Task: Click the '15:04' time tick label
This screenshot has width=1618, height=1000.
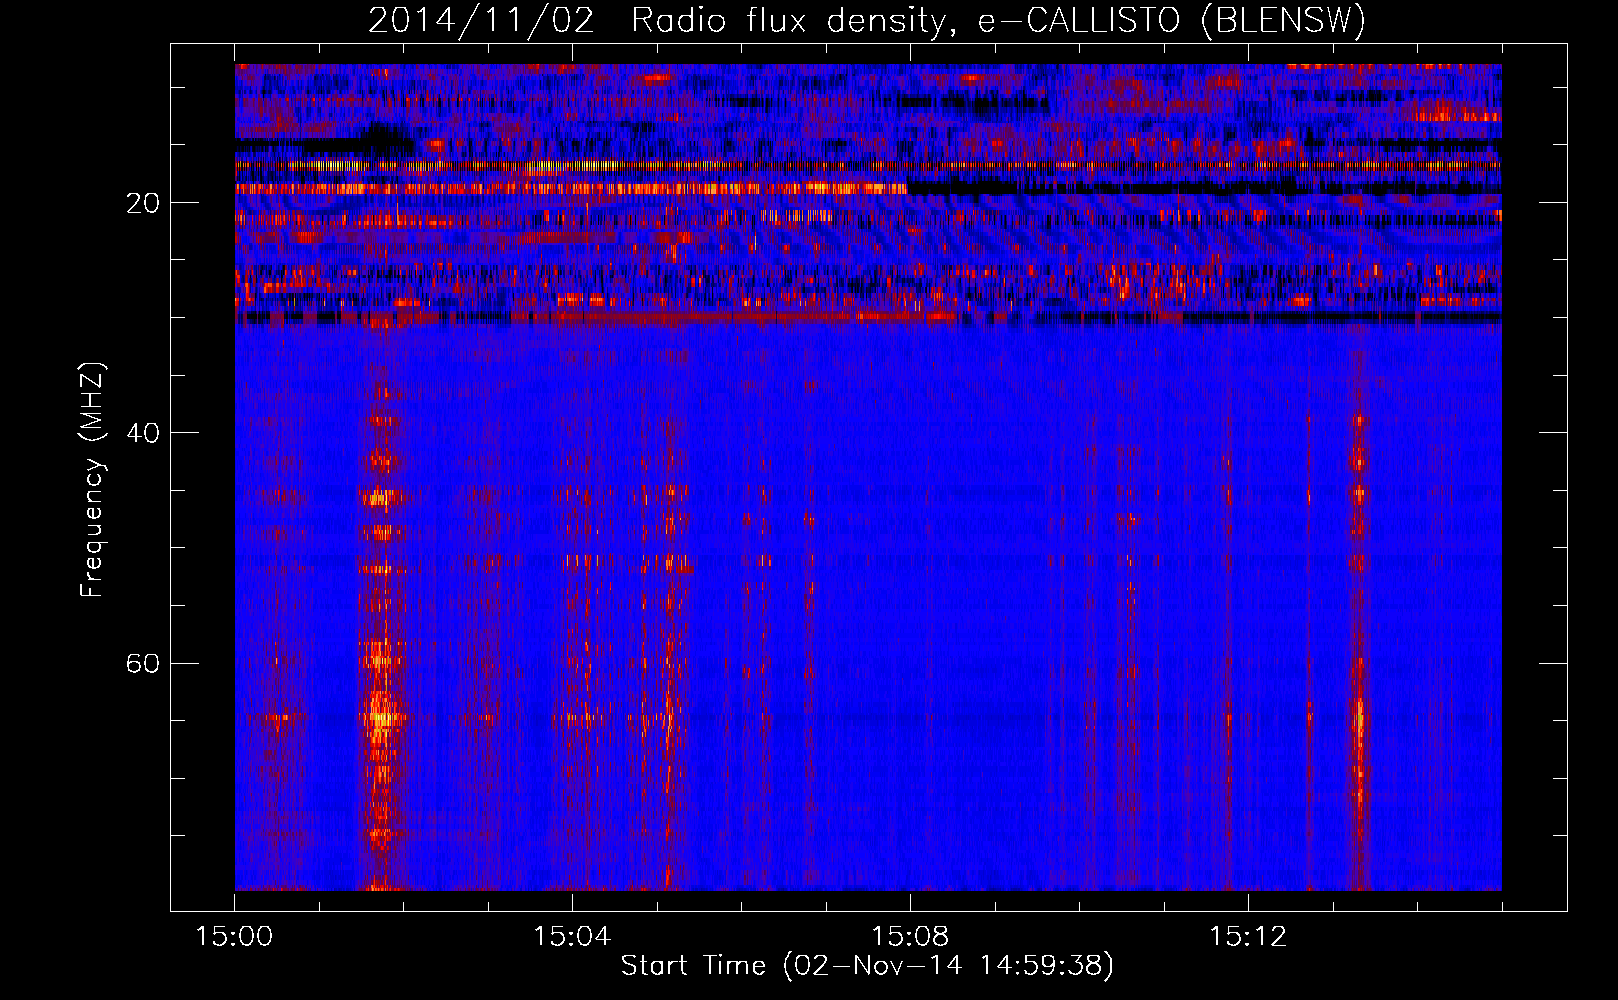Action: 572,937
